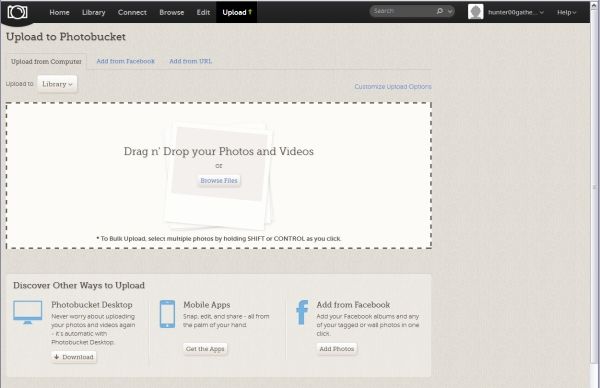Click the Bulk Upload SHIFT or CONTROL hint
This screenshot has height=388, width=600.
coord(219,239)
